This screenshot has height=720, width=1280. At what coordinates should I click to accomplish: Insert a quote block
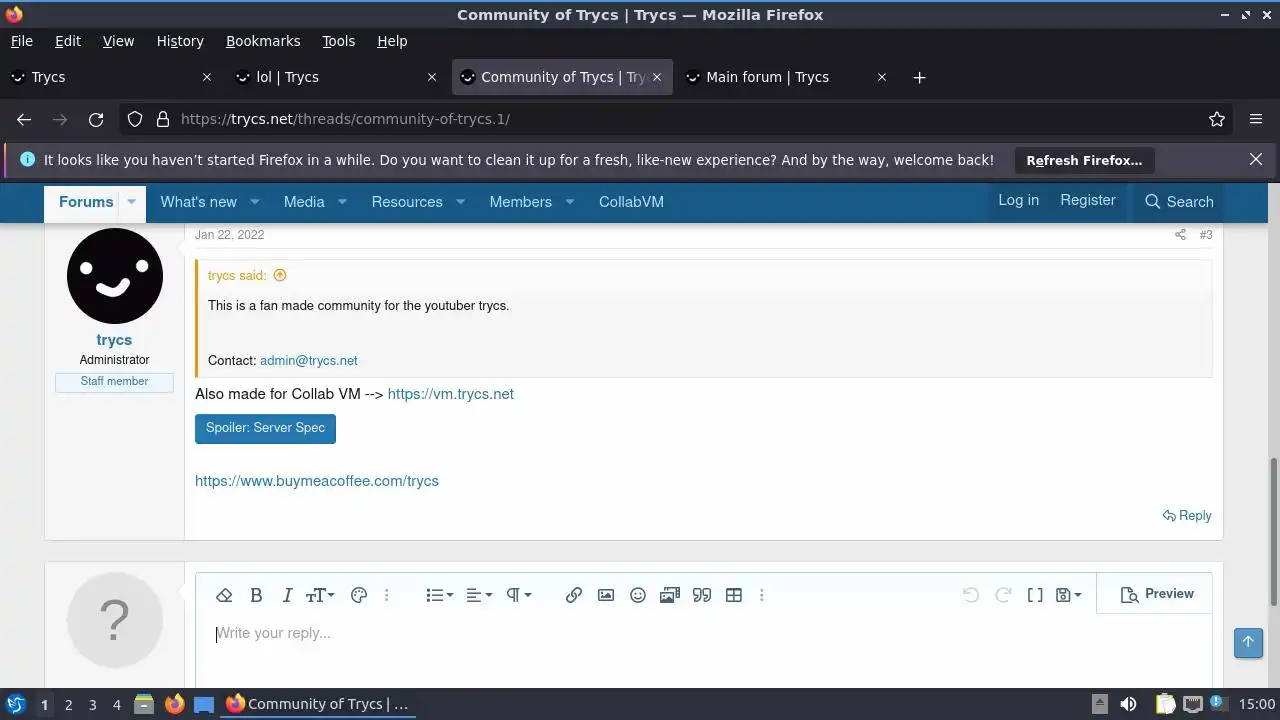702,595
